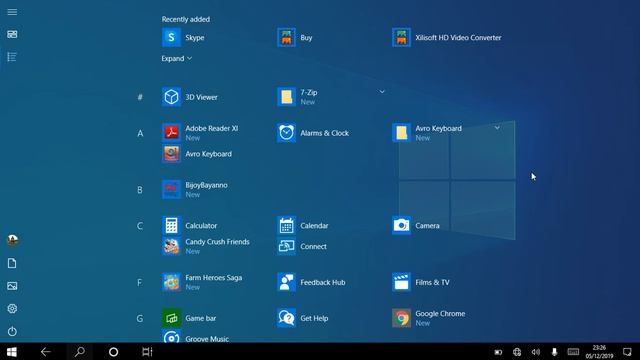The image size is (640, 360).
Task: Jump to letter A section header
Action: pyautogui.click(x=140, y=133)
